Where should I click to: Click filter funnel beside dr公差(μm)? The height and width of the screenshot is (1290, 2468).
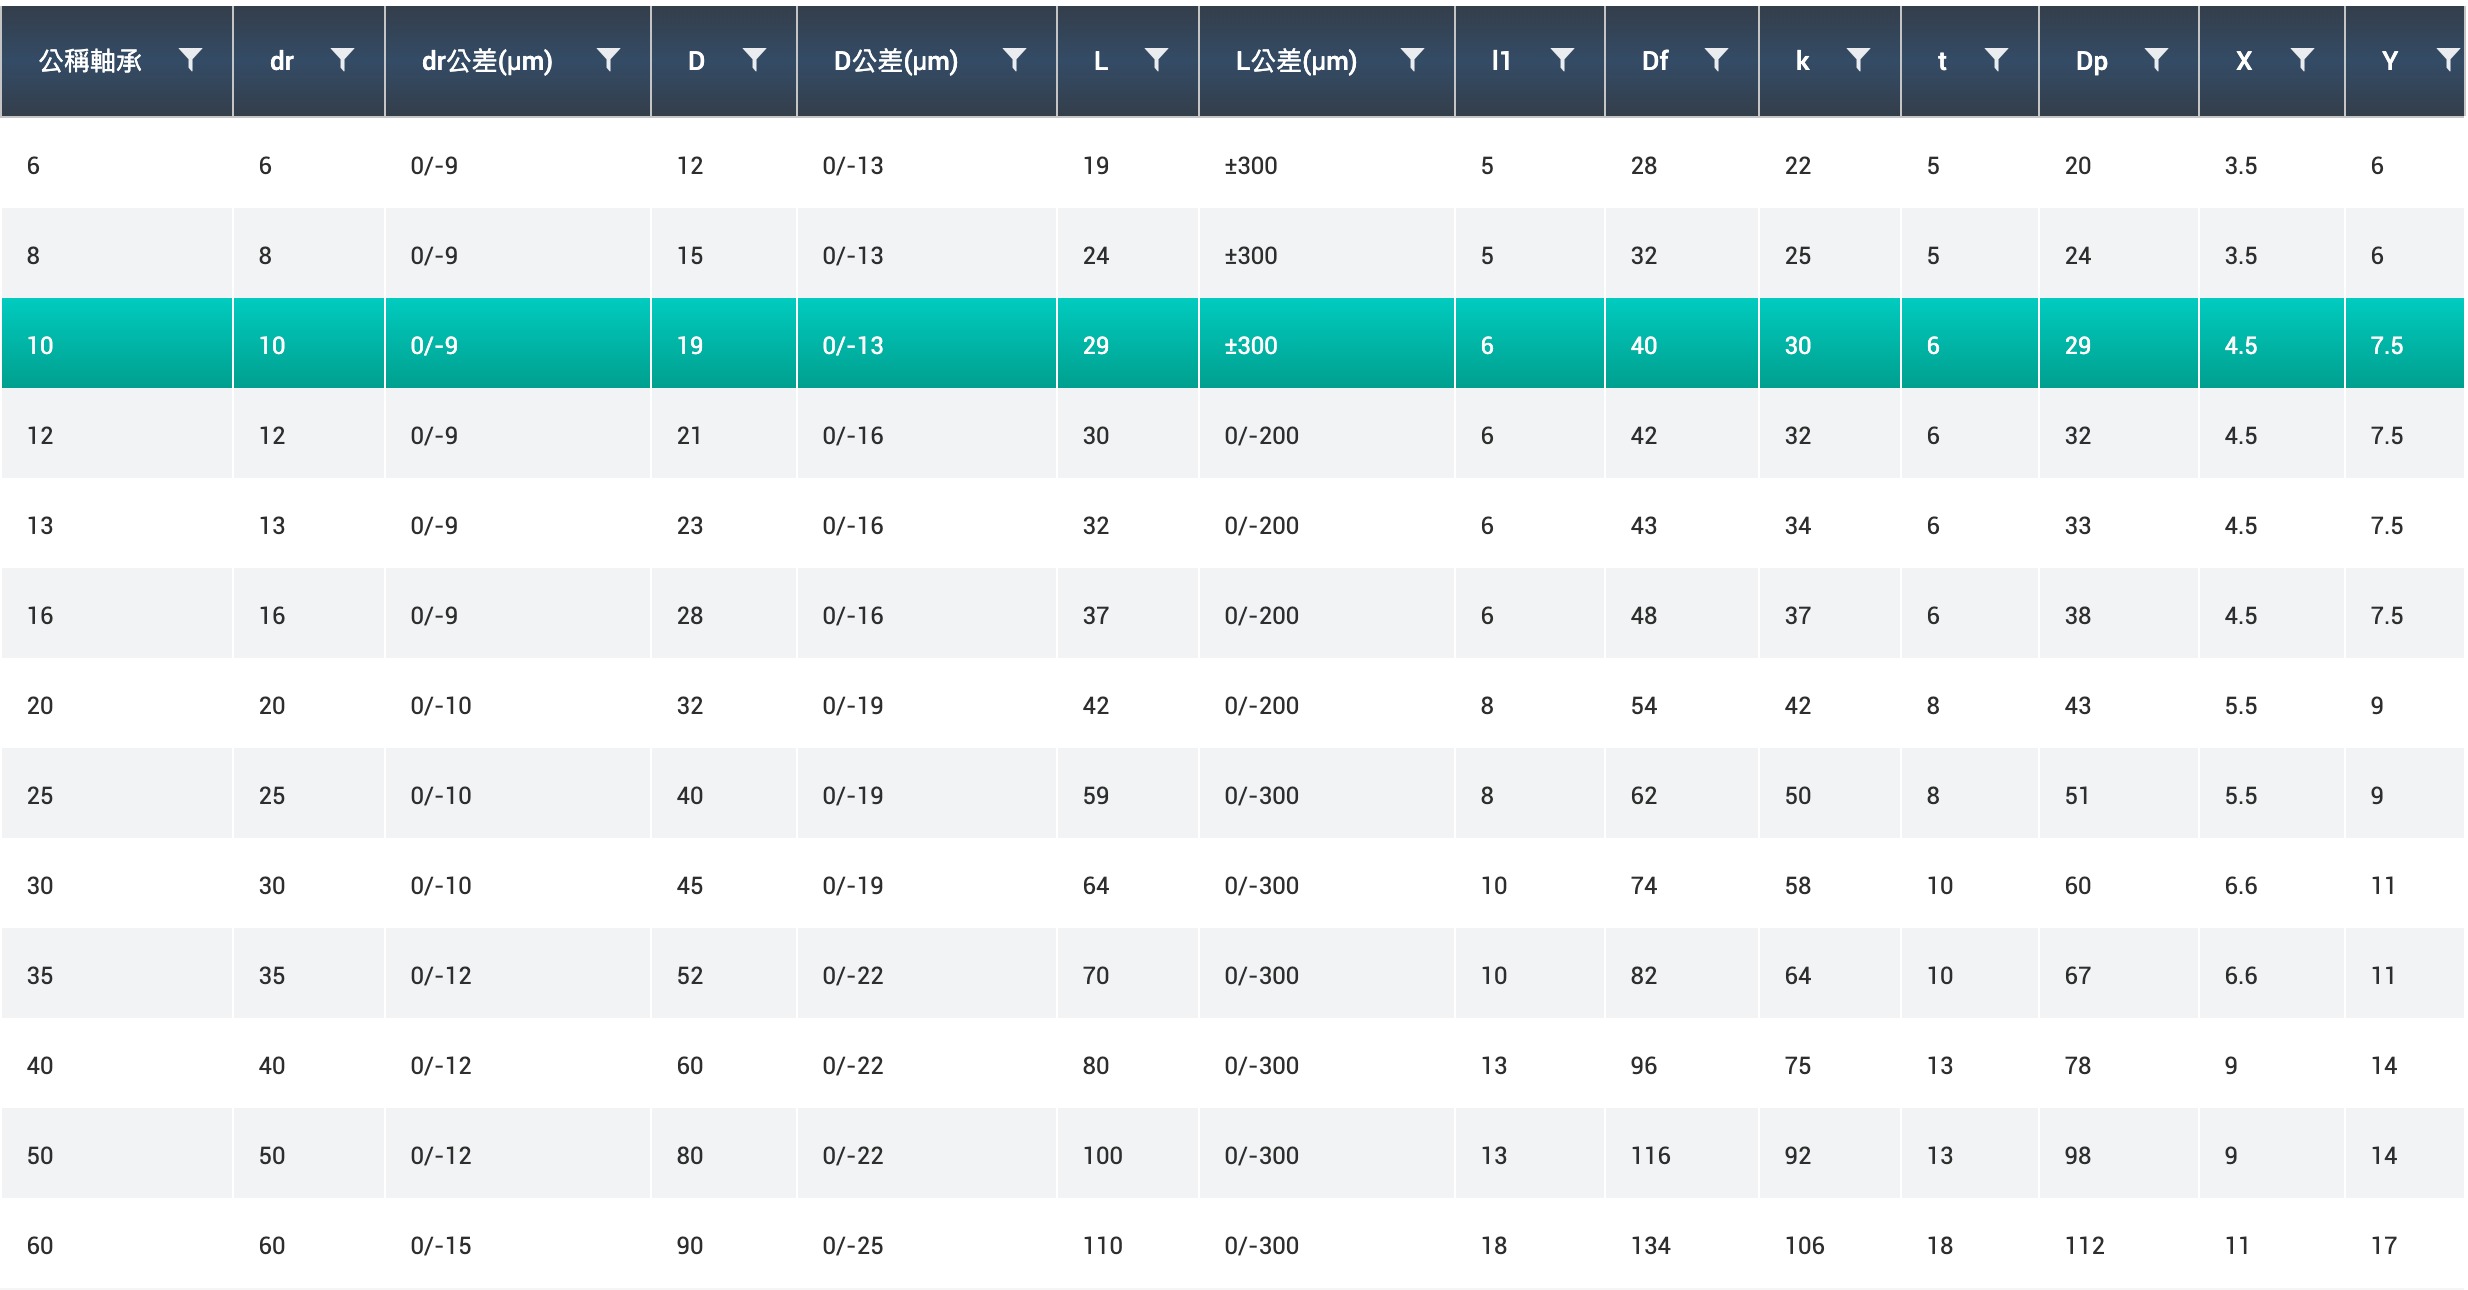[x=608, y=60]
